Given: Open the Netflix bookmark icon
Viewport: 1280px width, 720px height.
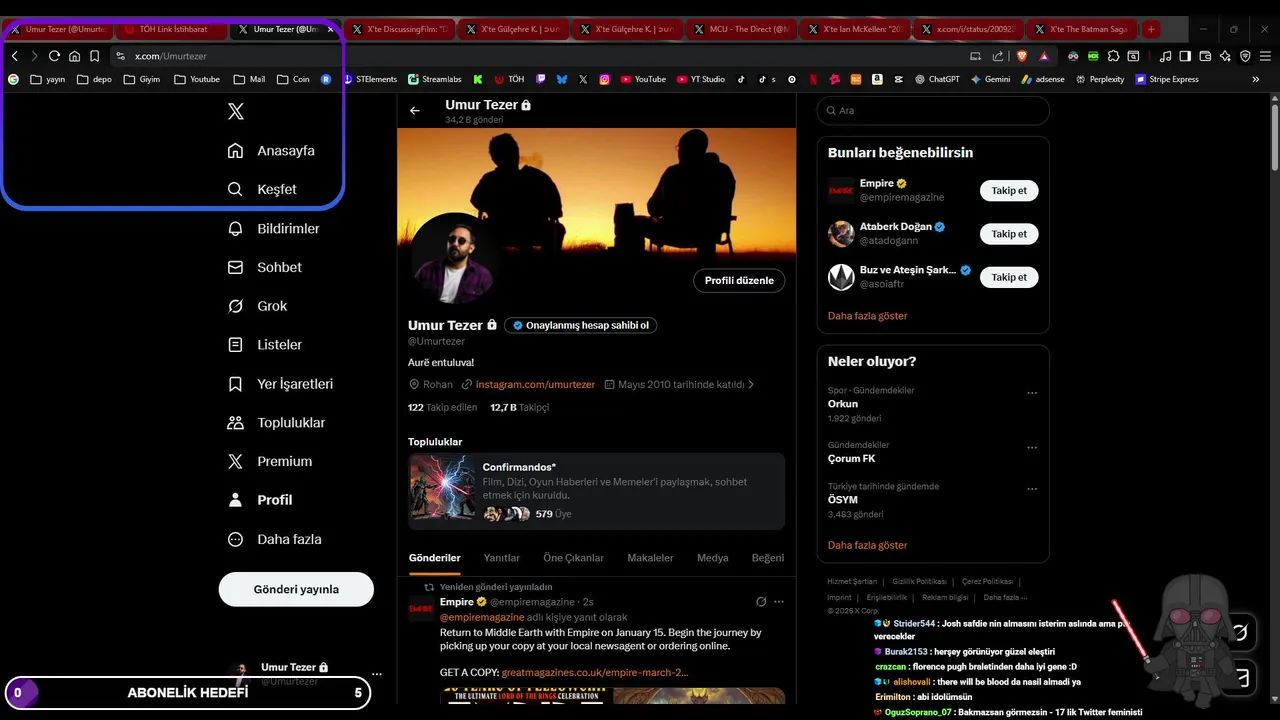Looking at the screenshot, I should 812,79.
